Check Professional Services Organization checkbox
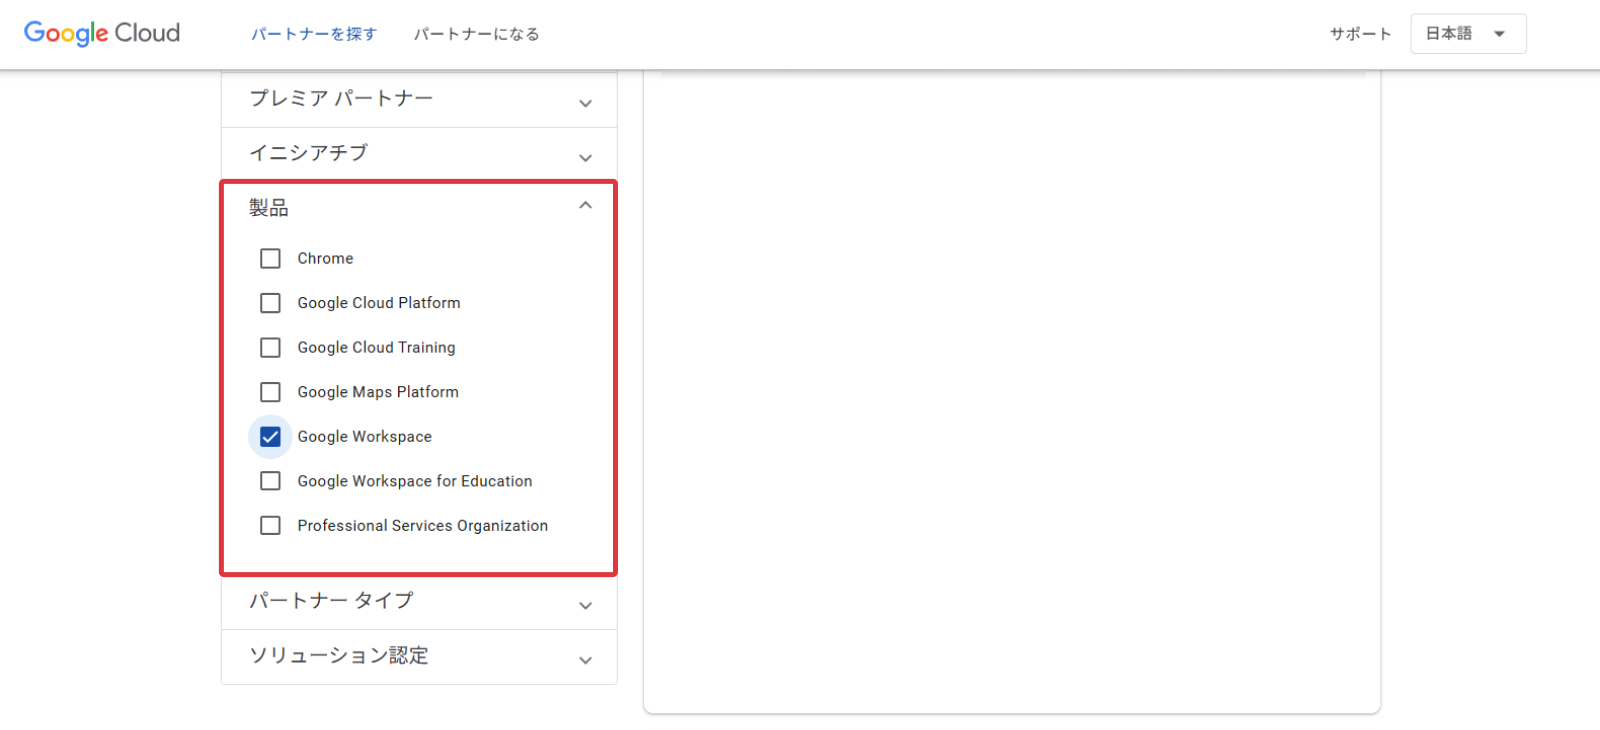This screenshot has width=1600, height=730. tap(270, 526)
